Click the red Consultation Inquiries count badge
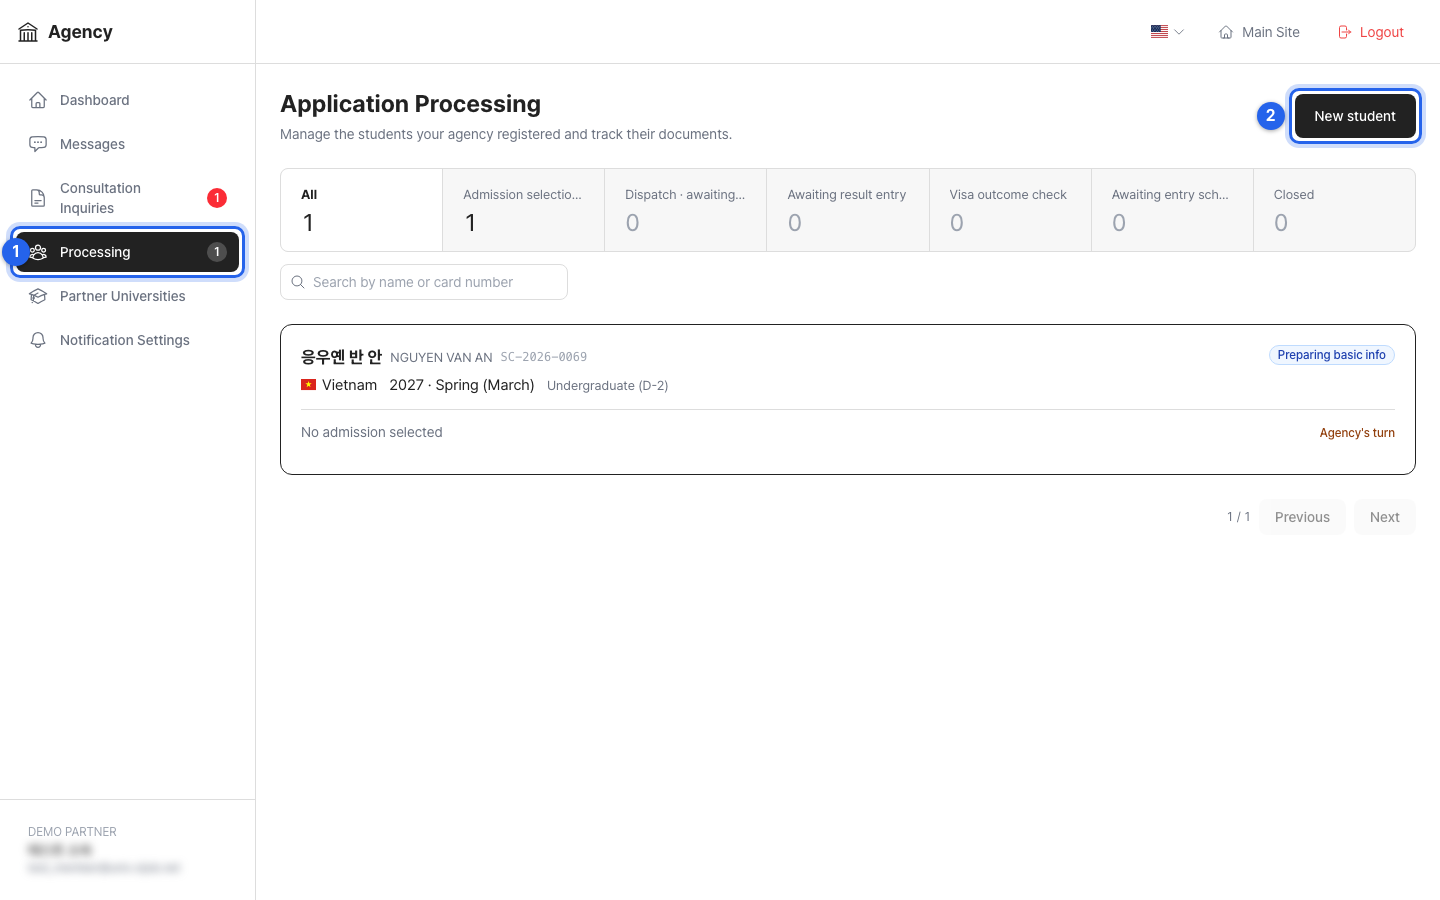 coord(217,198)
